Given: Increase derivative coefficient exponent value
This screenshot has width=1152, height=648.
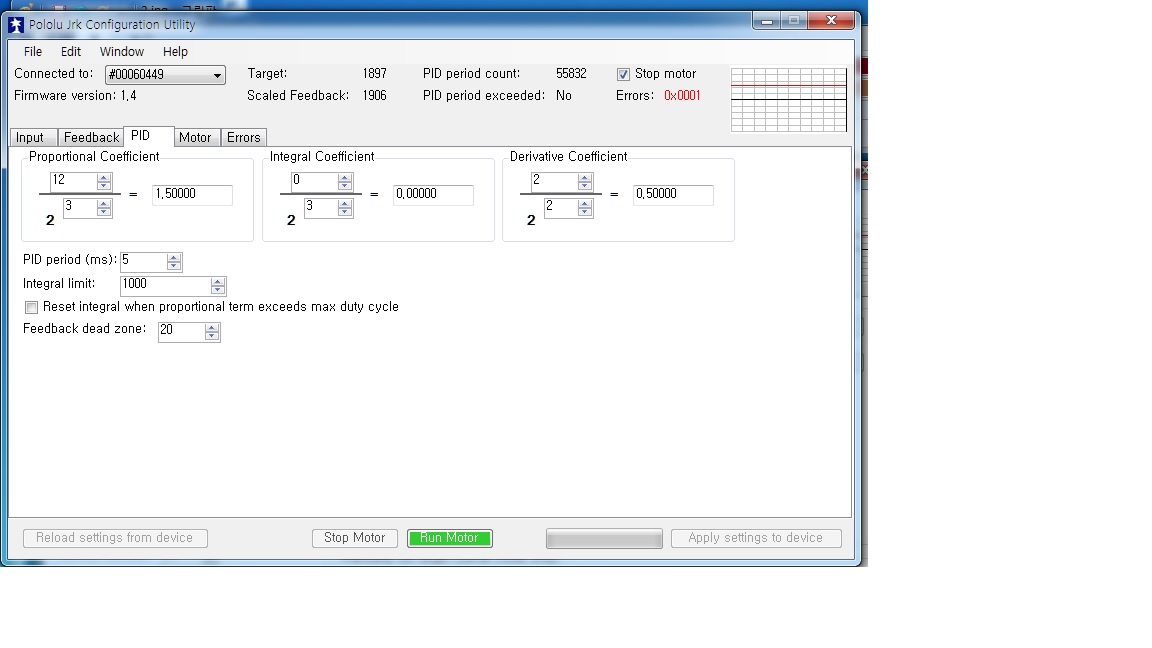Looking at the screenshot, I should click(x=585, y=204).
